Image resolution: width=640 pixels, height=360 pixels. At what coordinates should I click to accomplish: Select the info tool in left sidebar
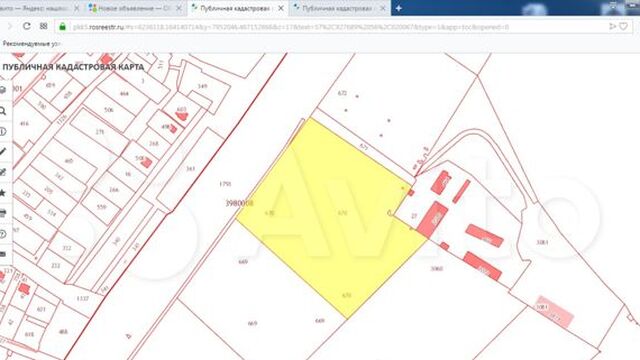tap(3, 131)
